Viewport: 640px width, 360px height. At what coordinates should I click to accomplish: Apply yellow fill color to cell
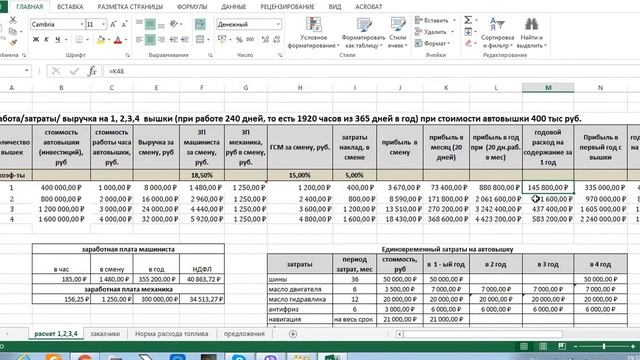100,40
